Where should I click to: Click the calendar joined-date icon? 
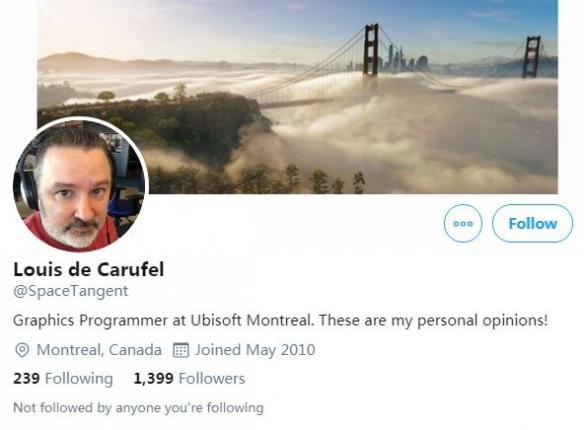(x=181, y=350)
